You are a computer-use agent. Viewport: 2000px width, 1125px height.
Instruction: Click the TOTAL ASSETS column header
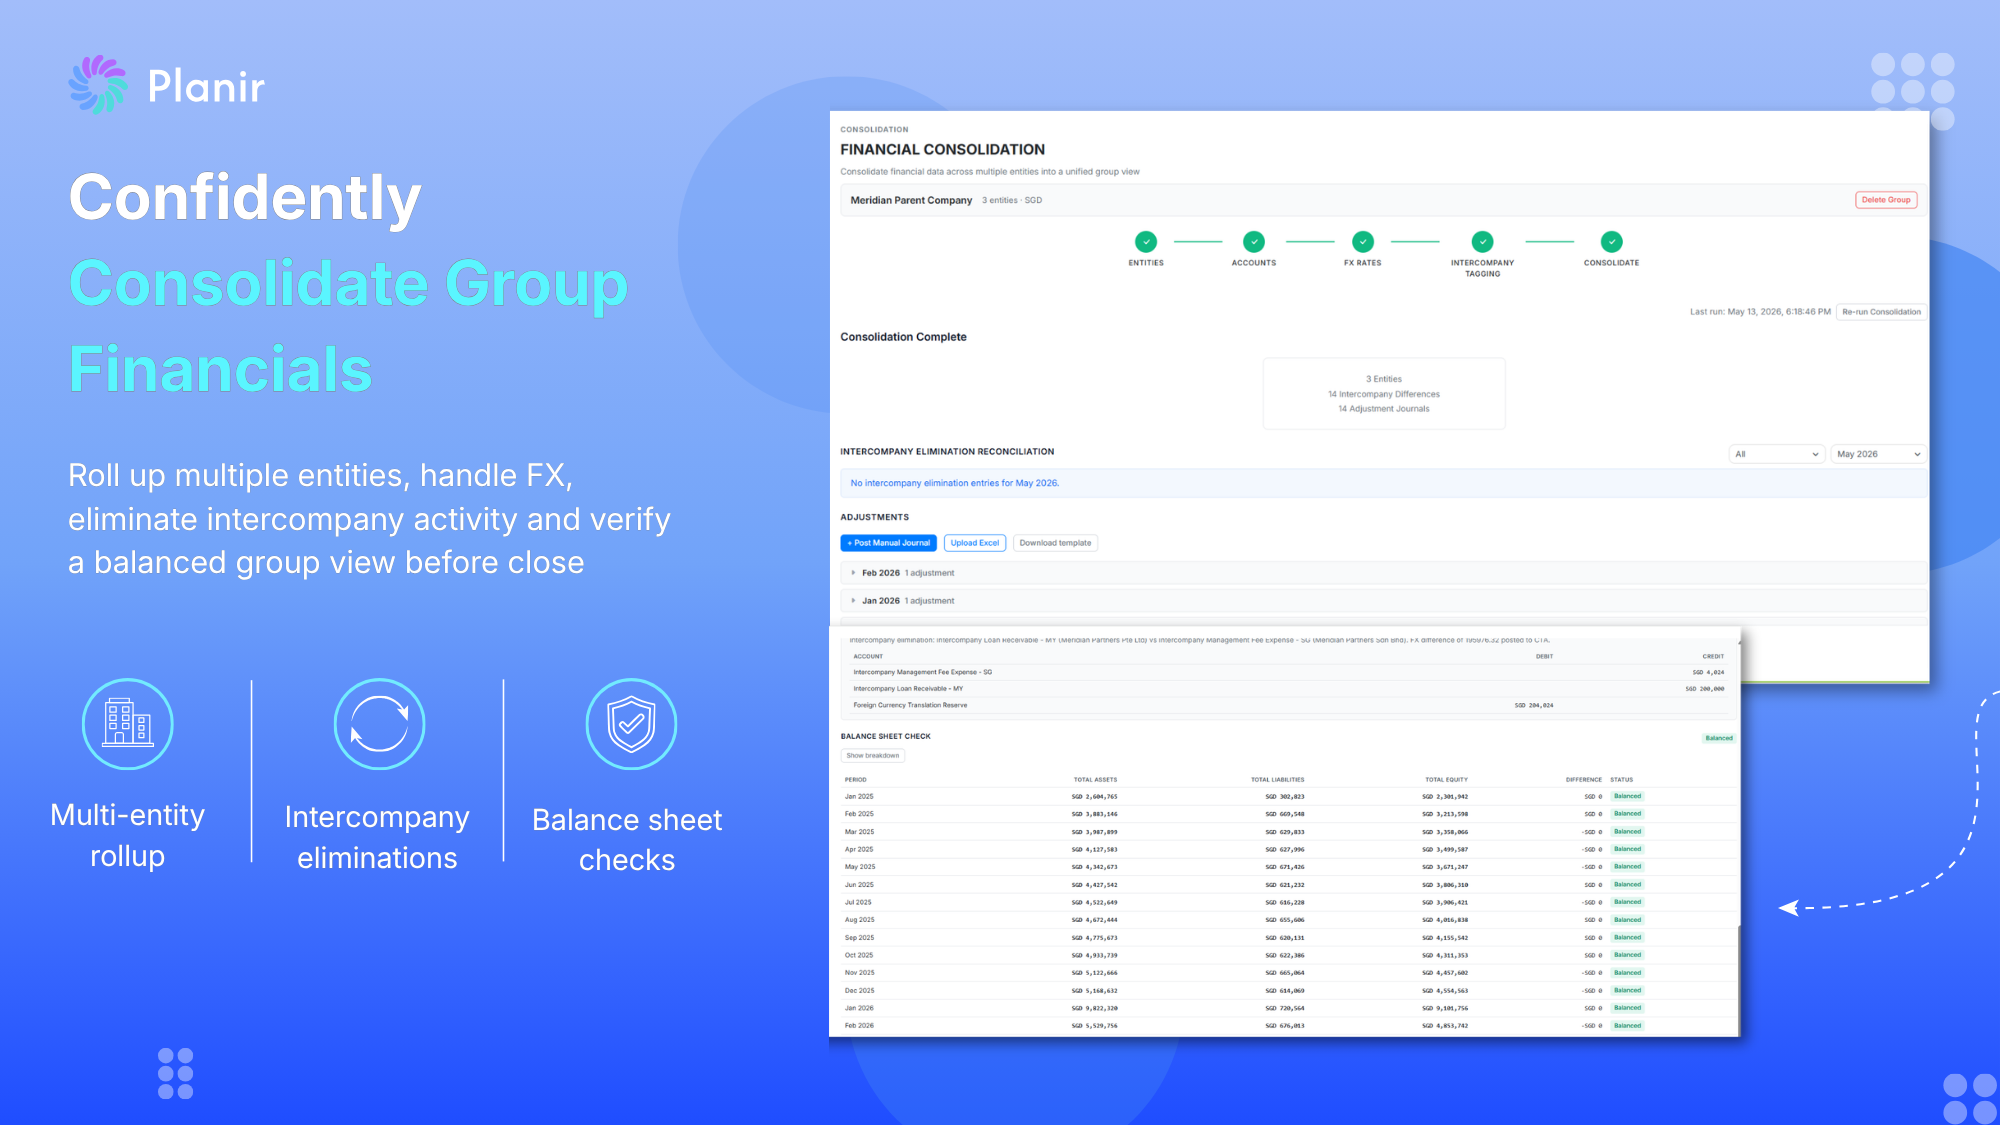click(1095, 780)
